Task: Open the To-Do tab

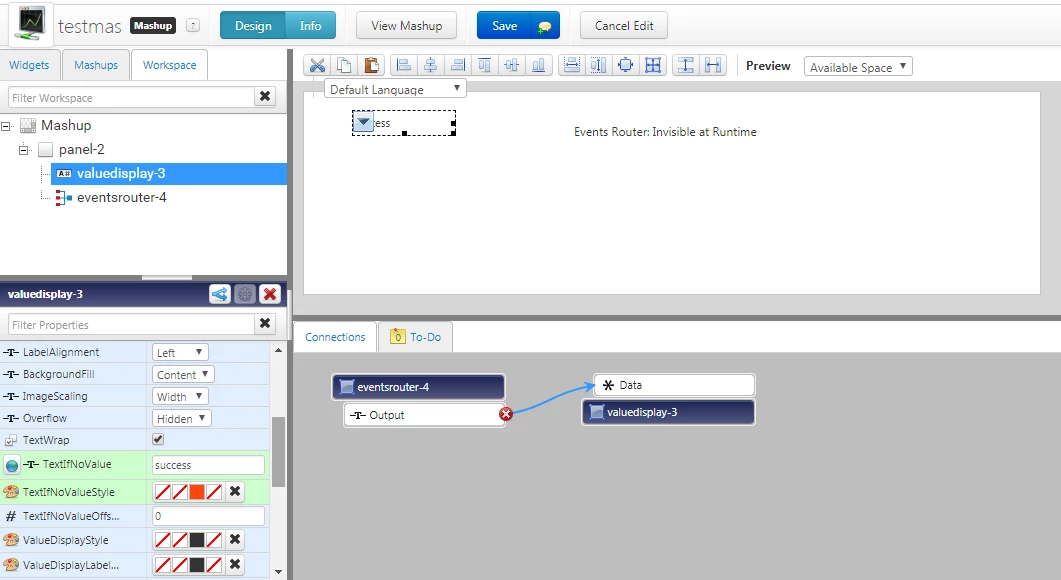Action: pyautogui.click(x=415, y=337)
